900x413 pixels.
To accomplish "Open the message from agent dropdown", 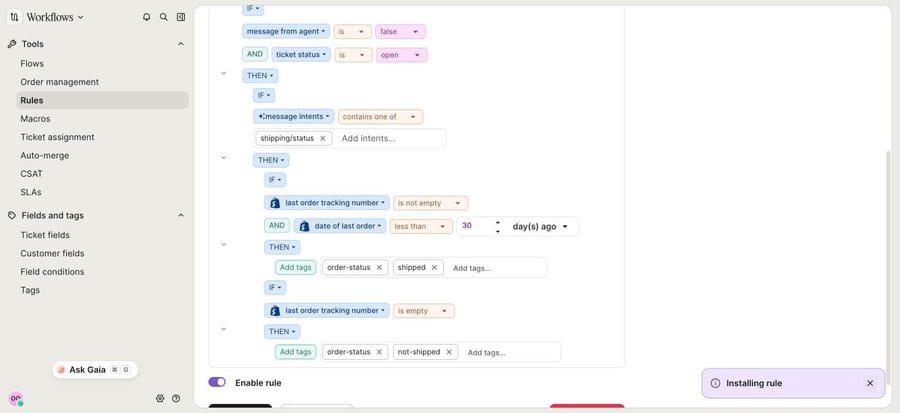I will click(286, 32).
